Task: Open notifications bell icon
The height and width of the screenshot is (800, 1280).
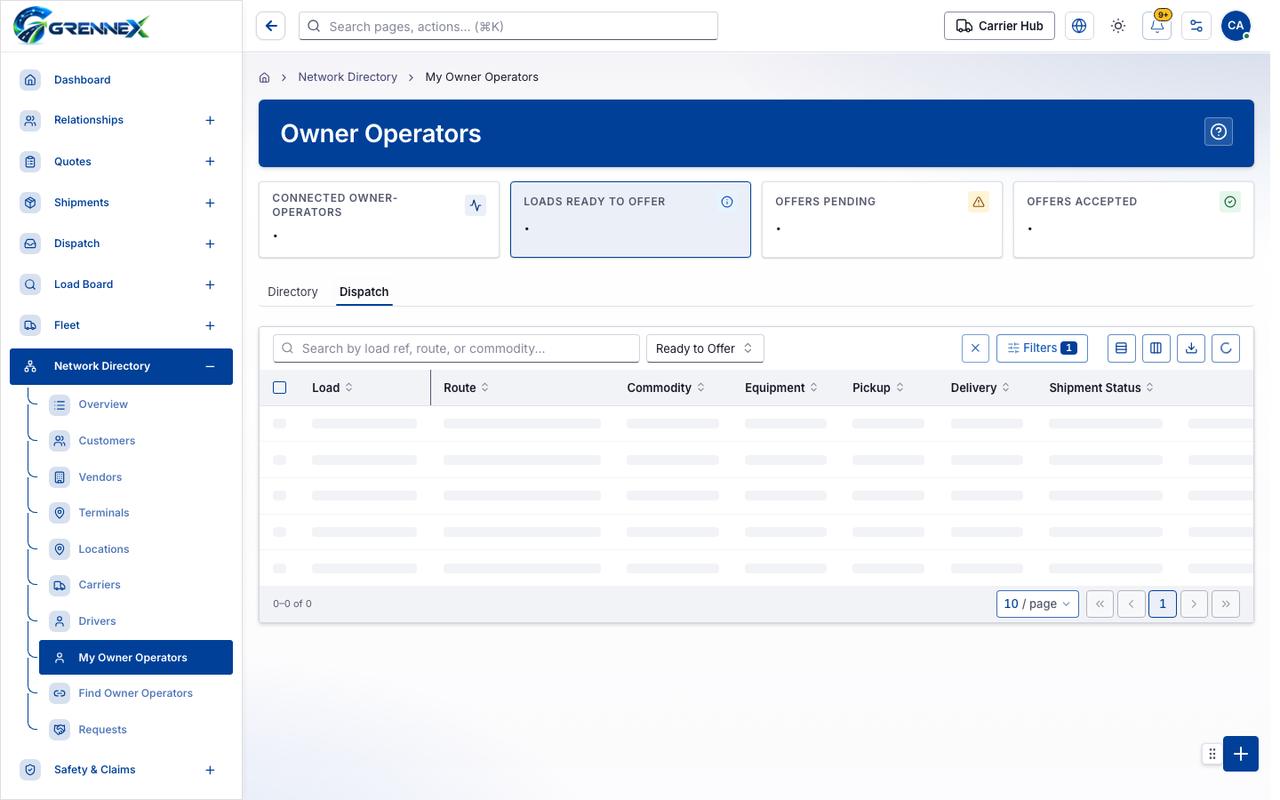Action: [x=1157, y=26]
